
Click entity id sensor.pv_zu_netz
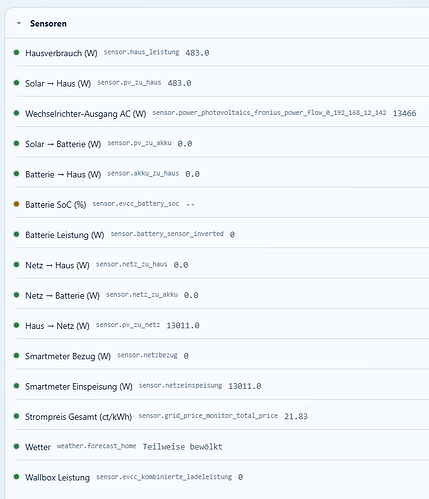[x=128, y=325]
